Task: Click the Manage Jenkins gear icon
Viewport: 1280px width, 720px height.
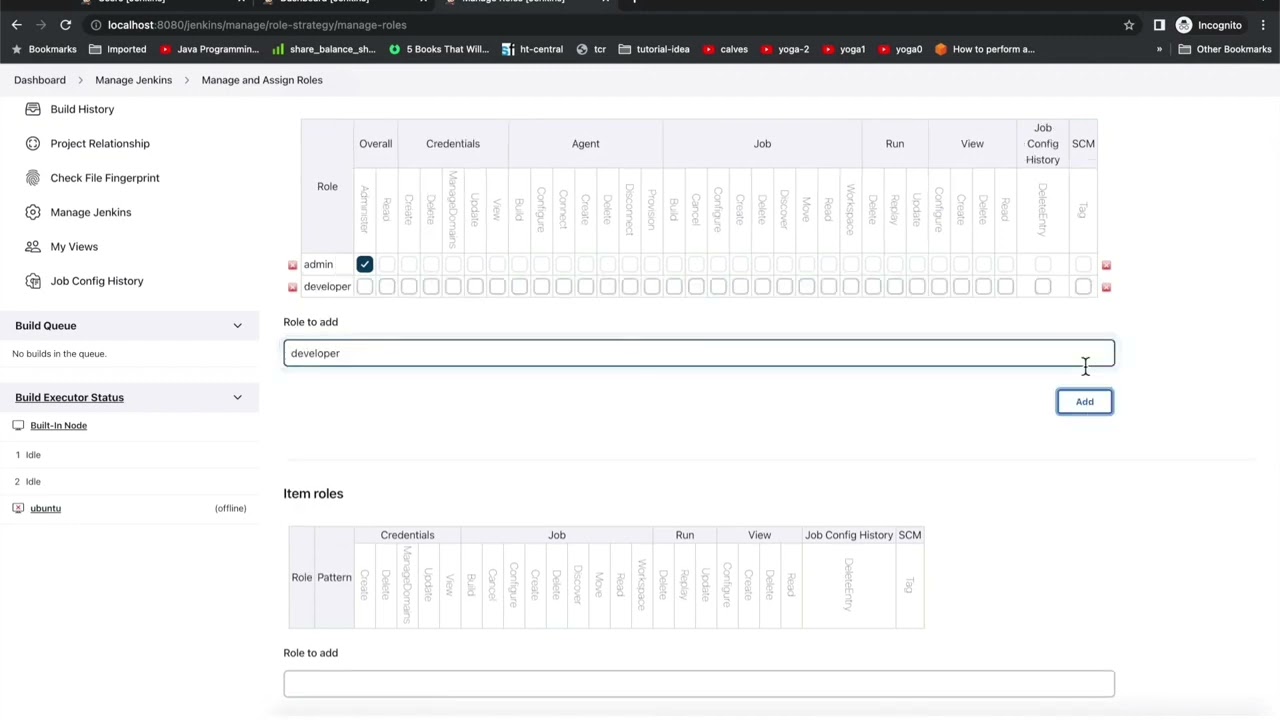Action: tap(33, 212)
